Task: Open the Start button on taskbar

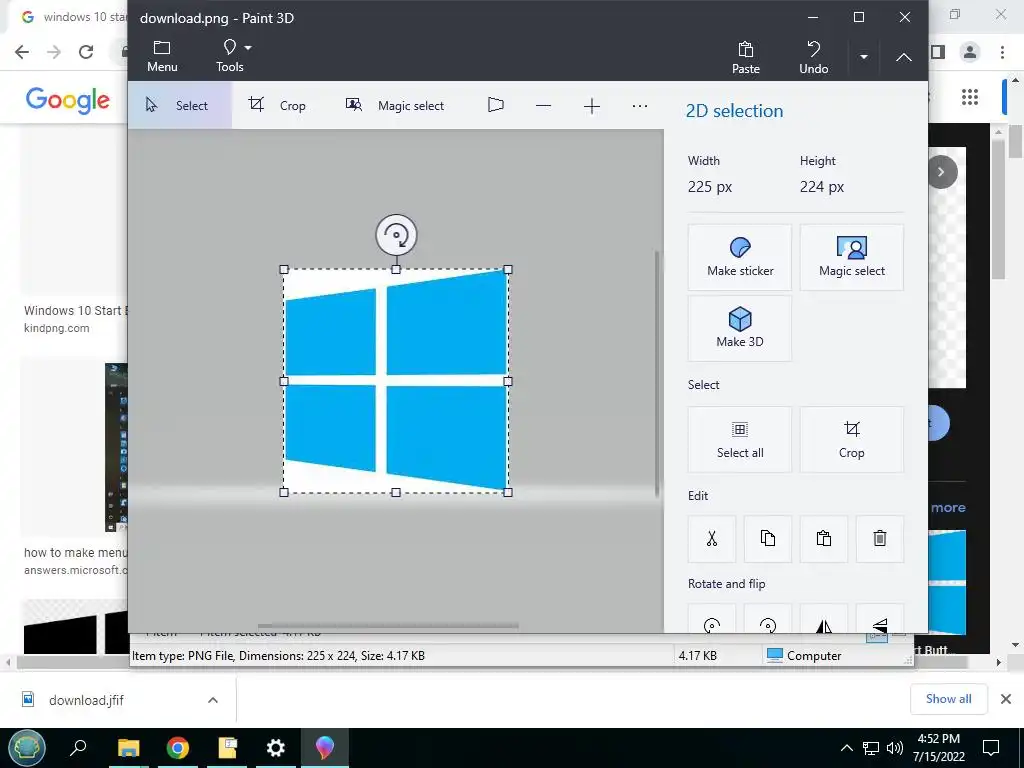Action: pyautogui.click(x=27, y=748)
